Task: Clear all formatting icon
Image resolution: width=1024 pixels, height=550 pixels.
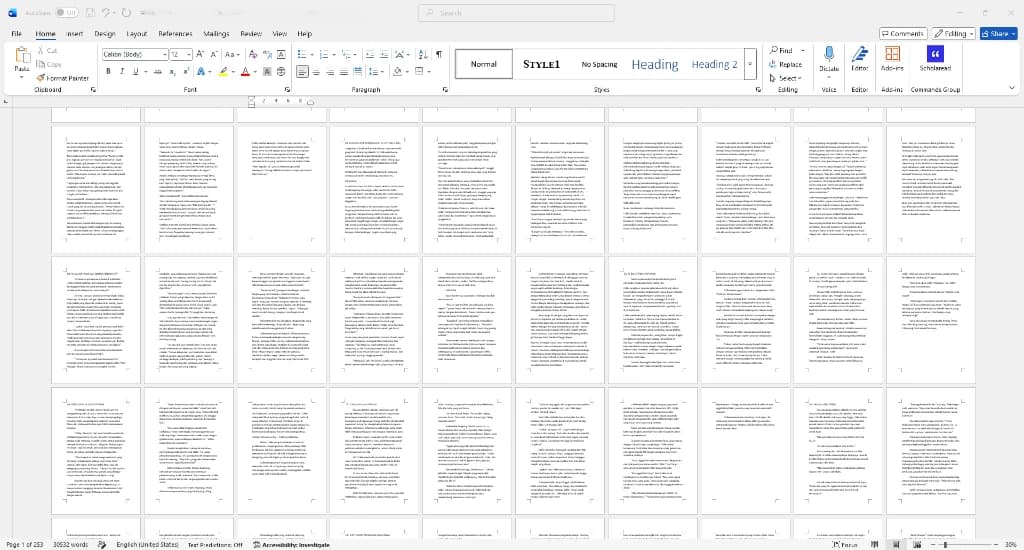Action: point(253,55)
